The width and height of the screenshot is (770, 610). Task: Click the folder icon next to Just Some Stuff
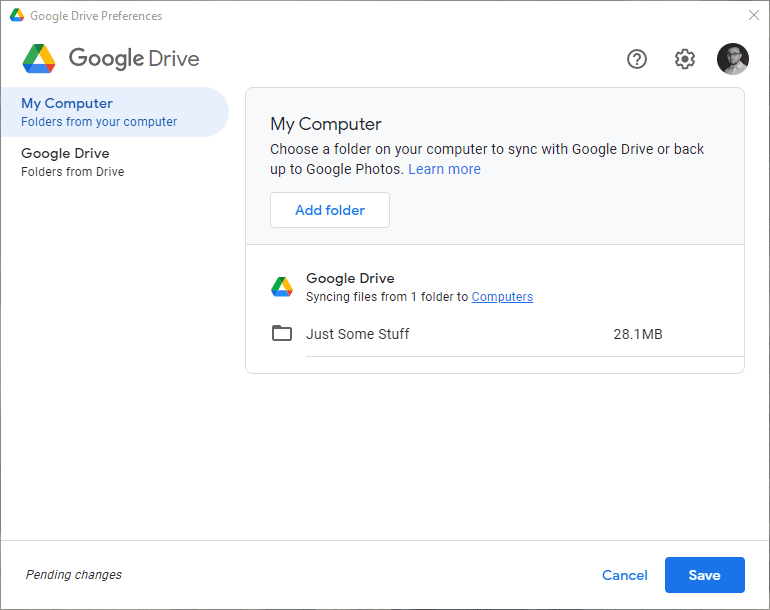(x=282, y=333)
